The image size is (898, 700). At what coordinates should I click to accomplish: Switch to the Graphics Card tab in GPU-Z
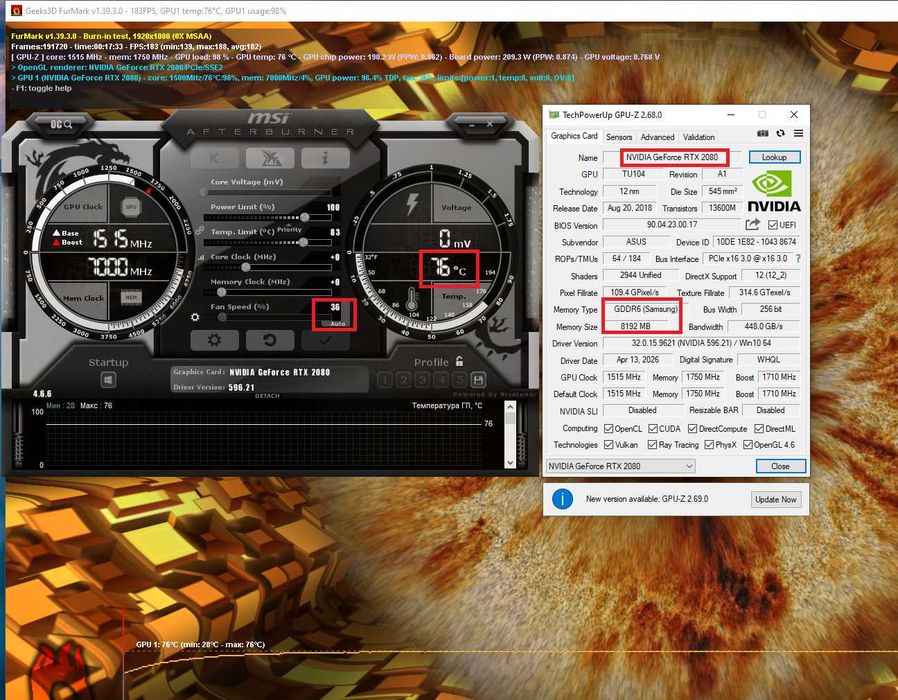[x=574, y=136]
